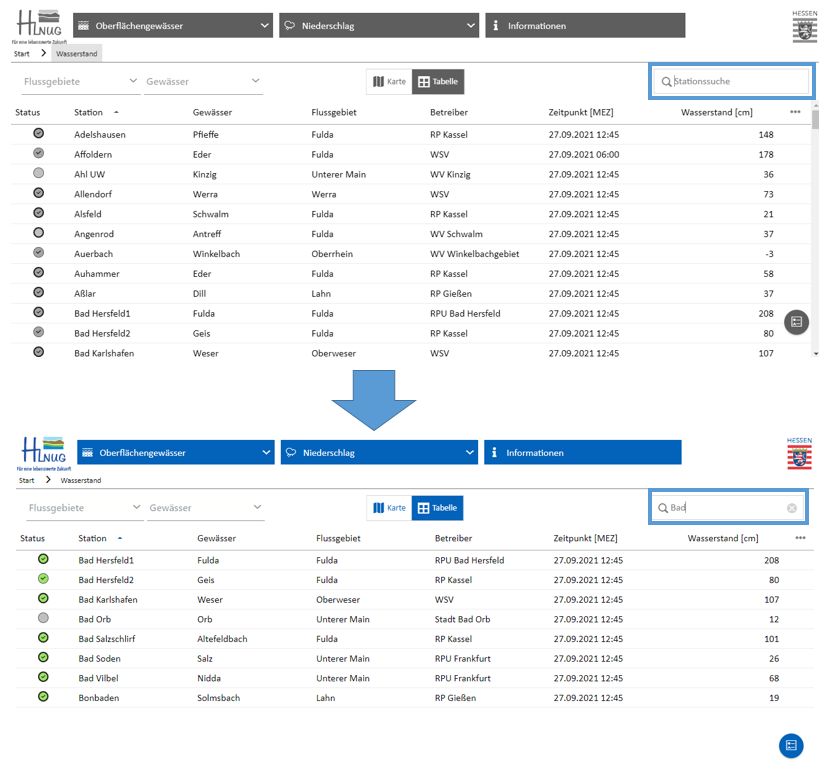Click the blue floating legend button at bottom right
826x770 pixels.
pyautogui.click(x=791, y=745)
